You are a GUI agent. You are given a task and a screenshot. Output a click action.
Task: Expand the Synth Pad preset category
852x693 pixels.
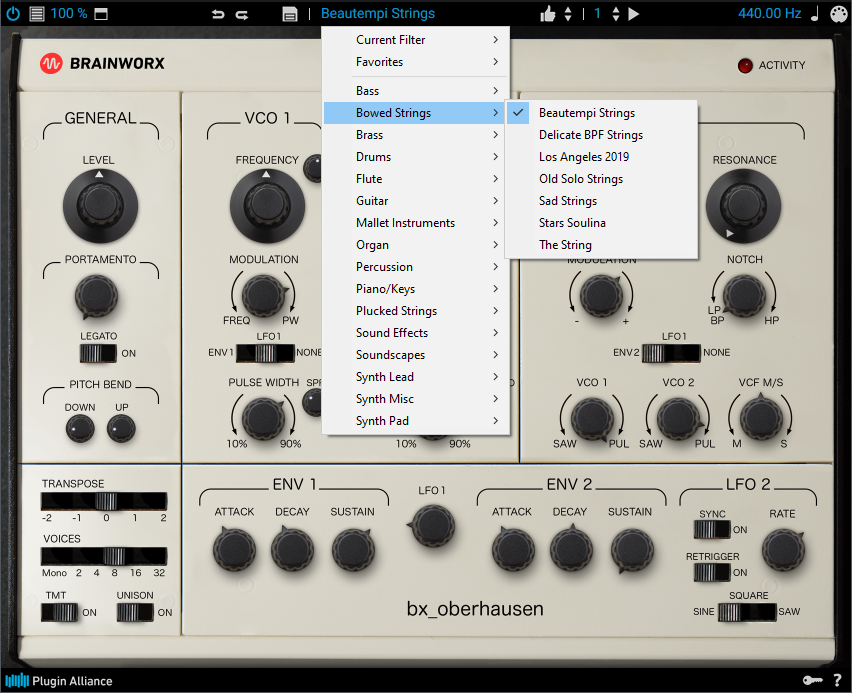[x=416, y=421]
